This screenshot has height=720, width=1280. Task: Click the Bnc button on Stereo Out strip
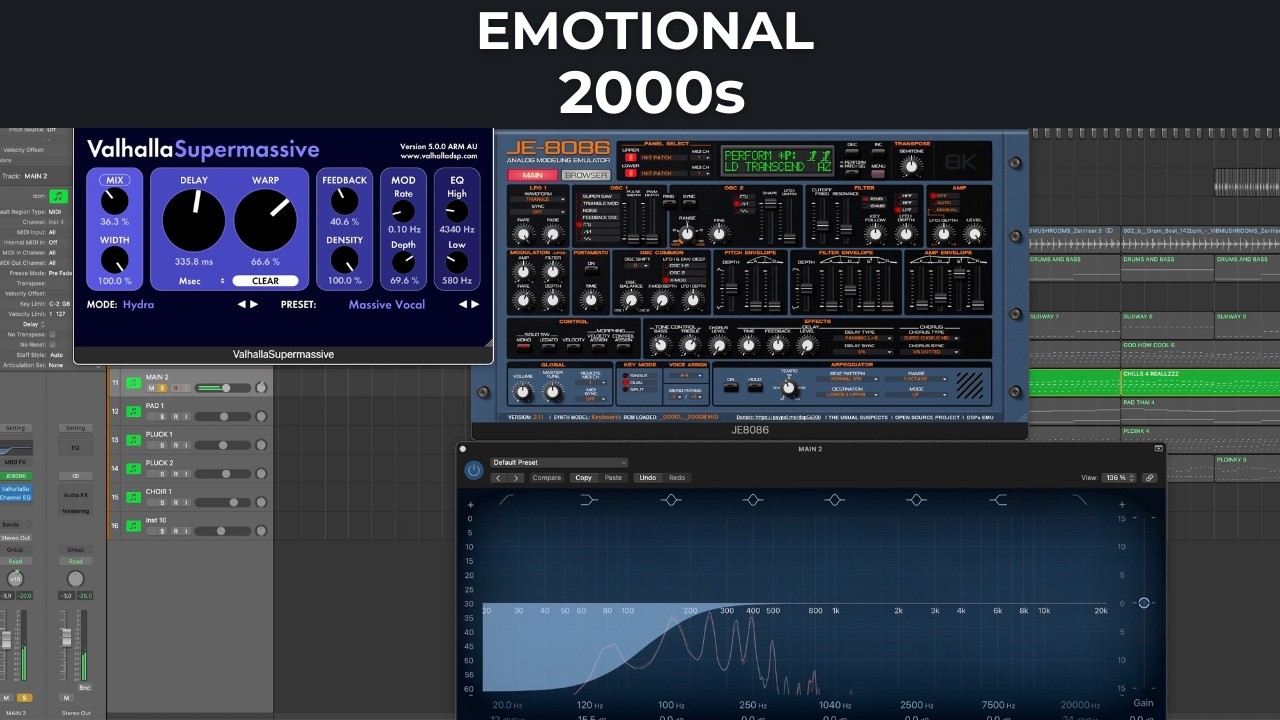point(85,687)
